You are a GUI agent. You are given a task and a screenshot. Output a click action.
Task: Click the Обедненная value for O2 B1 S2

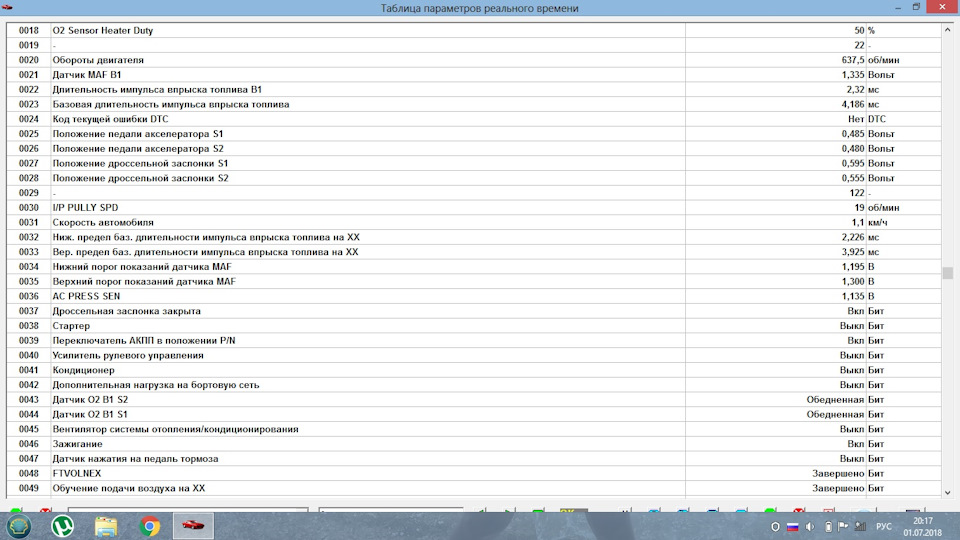835,399
